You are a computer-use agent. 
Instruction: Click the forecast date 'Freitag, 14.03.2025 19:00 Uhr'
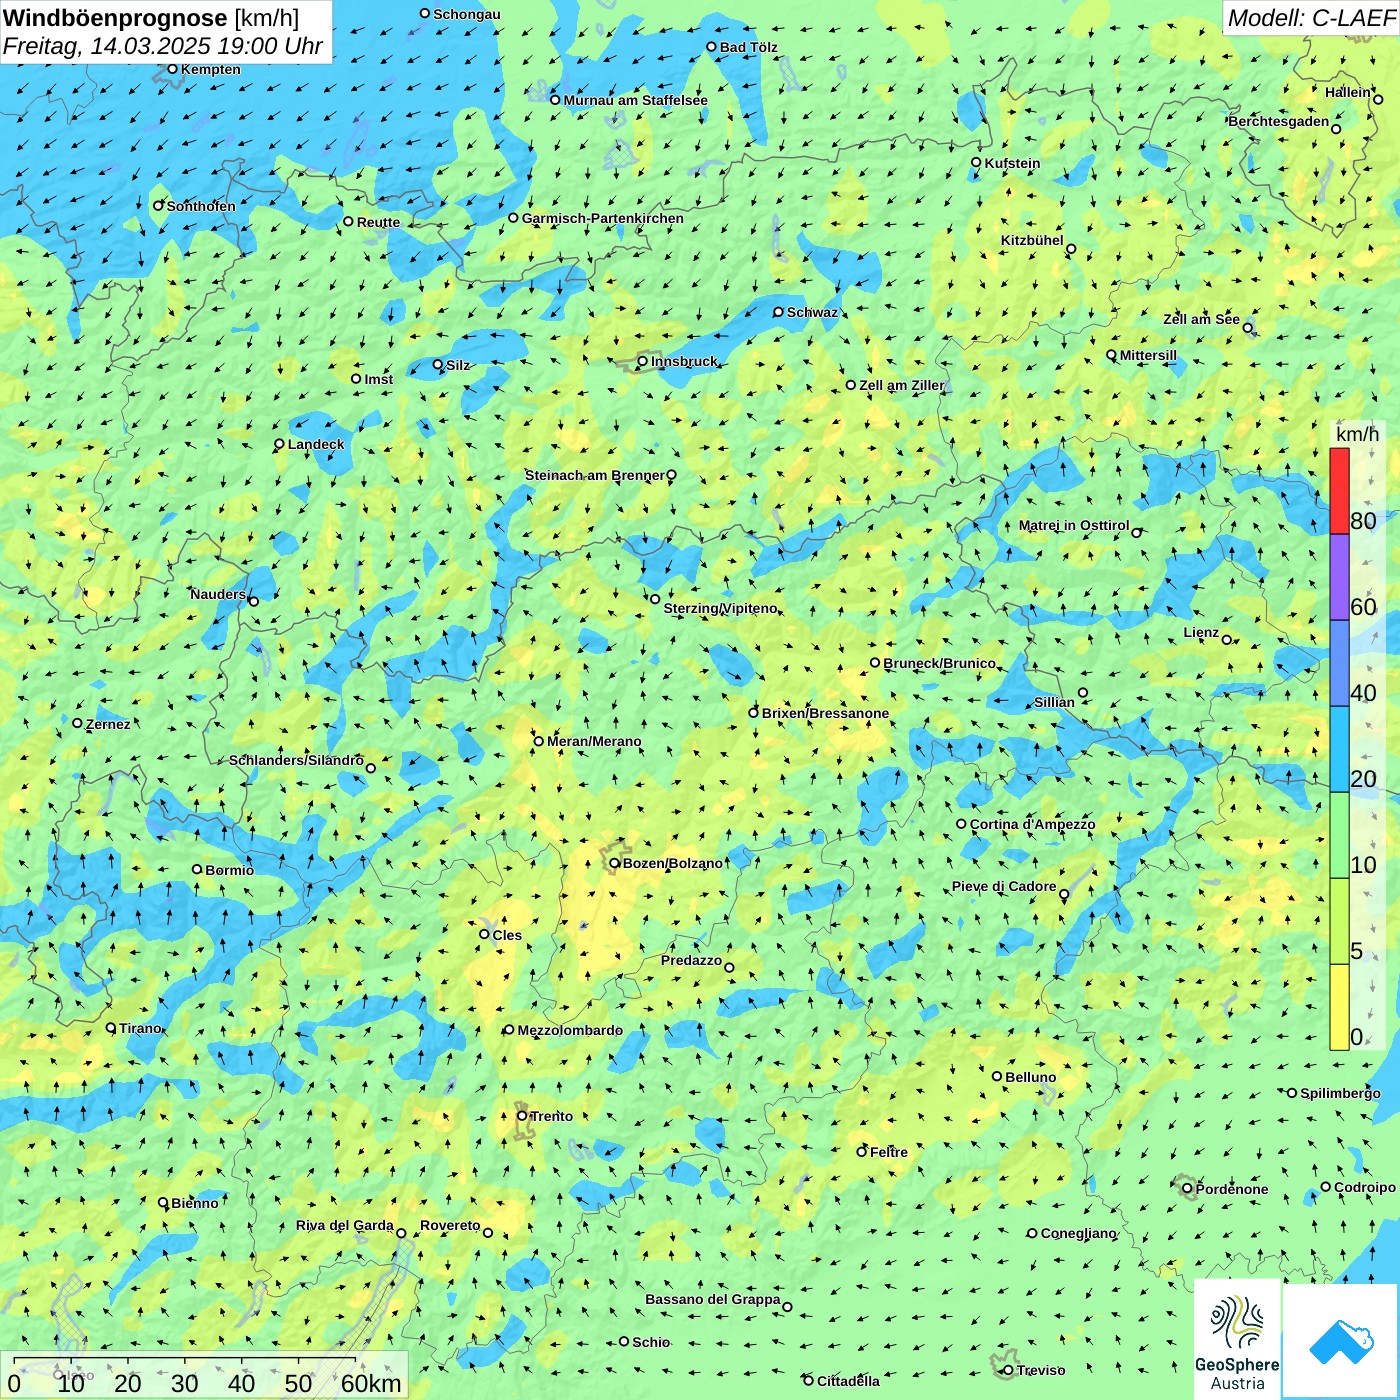click(163, 46)
